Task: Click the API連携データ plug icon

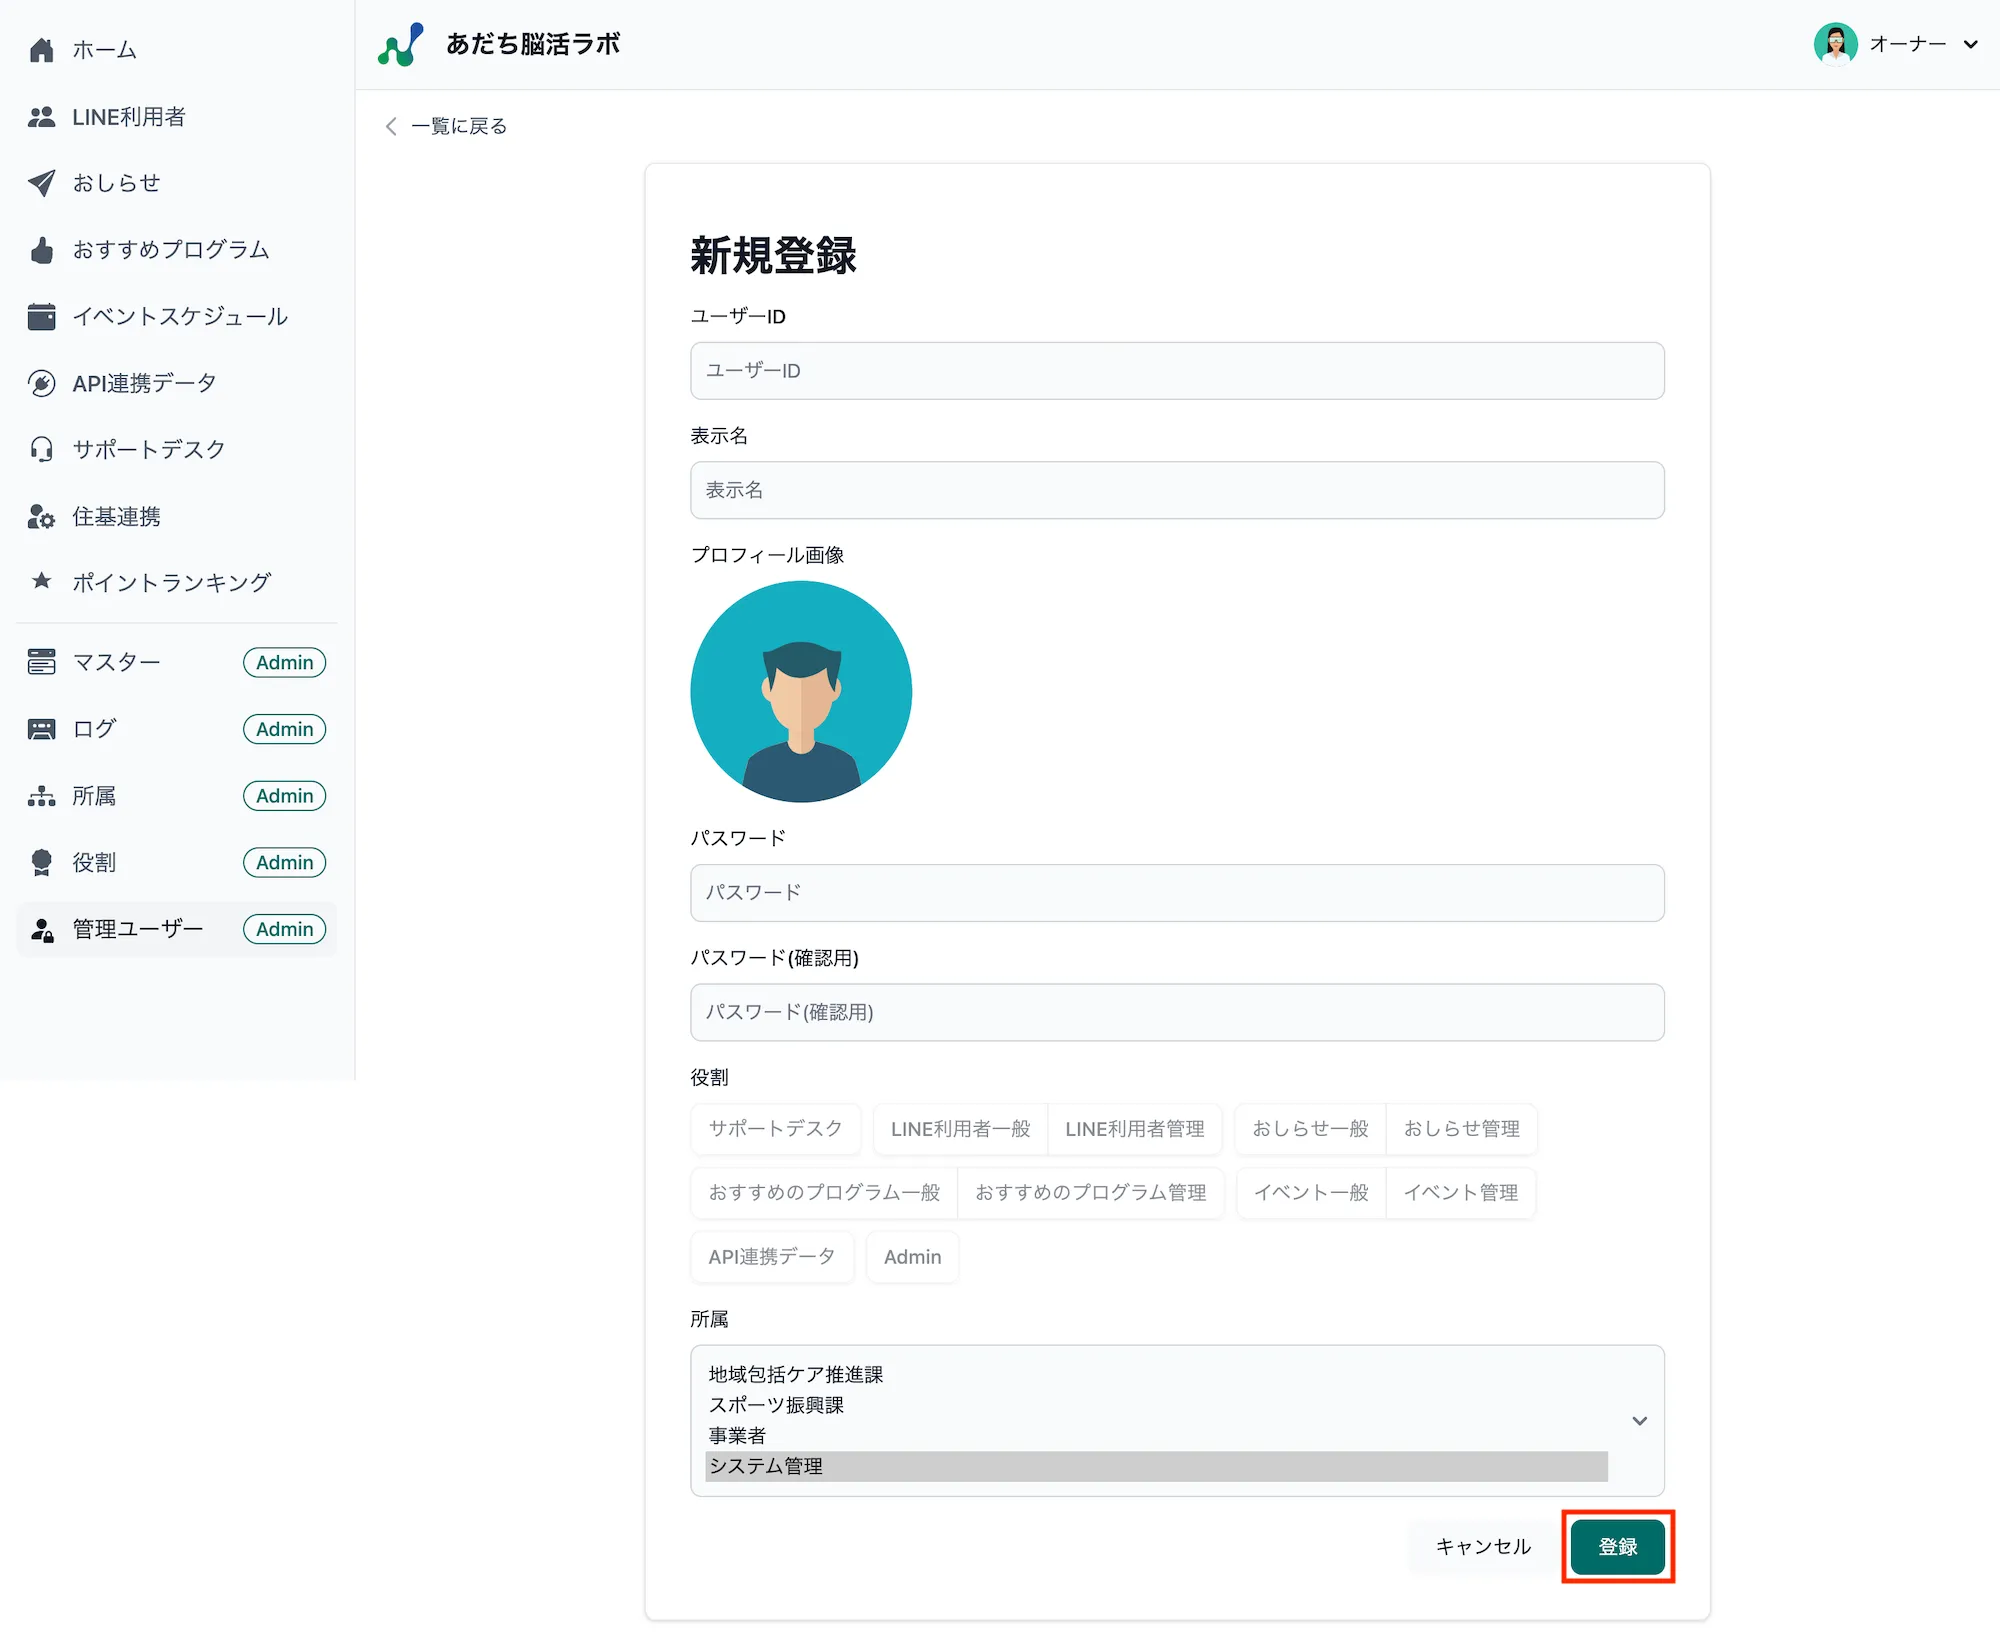Action: [x=41, y=383]
